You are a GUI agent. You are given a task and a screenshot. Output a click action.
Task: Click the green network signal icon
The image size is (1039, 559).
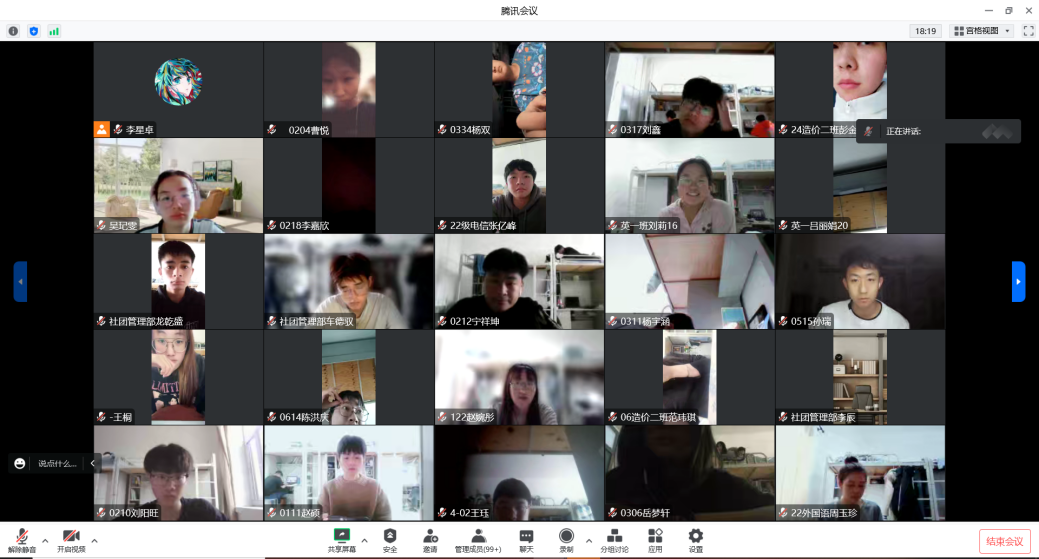(x=54, y=31)
